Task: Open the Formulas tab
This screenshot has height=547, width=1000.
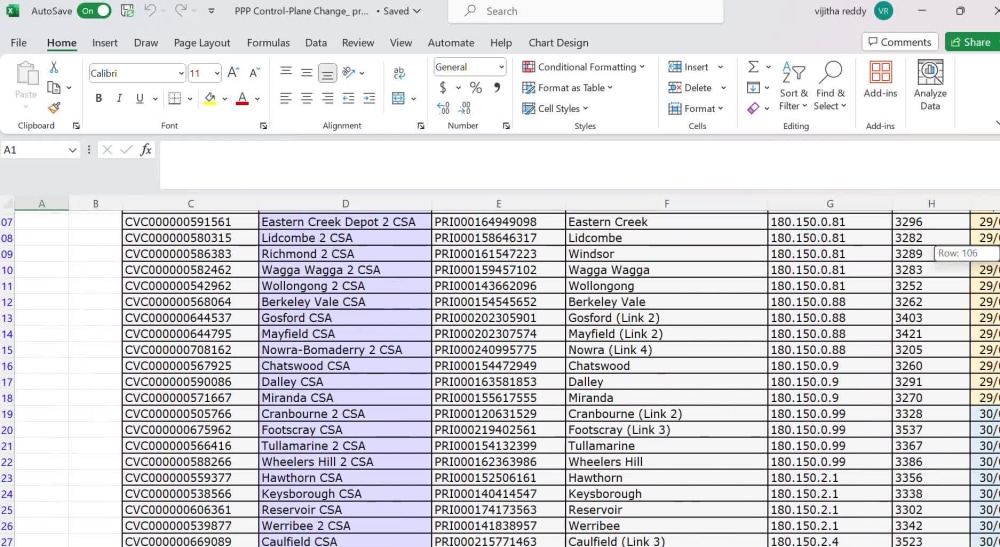Action: pyautogui.click(x=268, y=43)
